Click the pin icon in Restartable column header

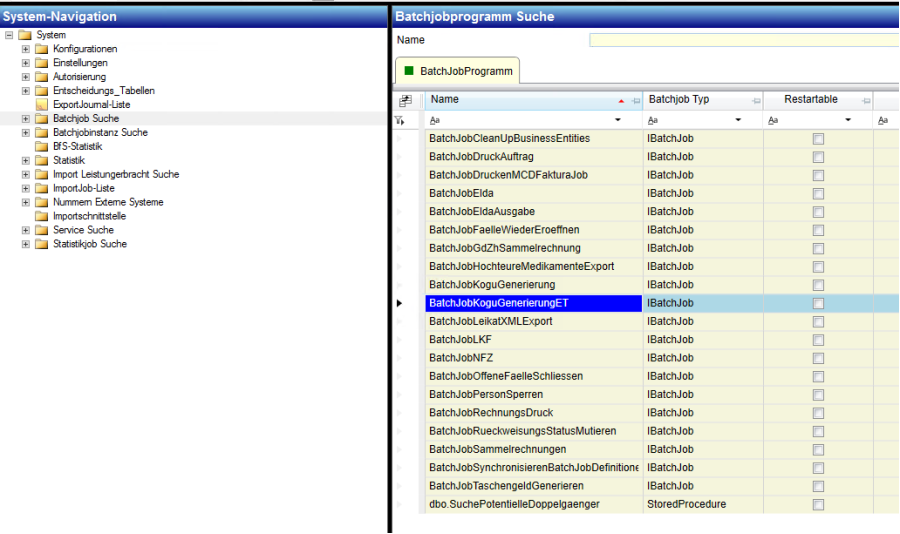[x=865, y=100]
